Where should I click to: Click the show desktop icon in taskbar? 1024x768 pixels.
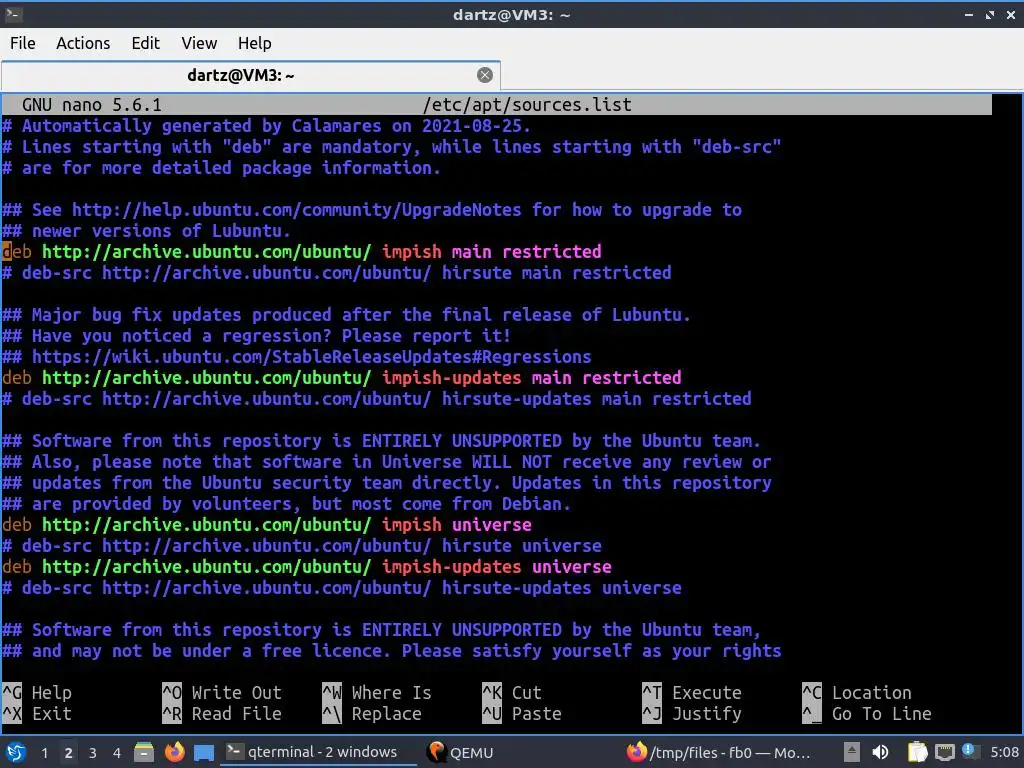pyautogui.click(x=204, y=752)
